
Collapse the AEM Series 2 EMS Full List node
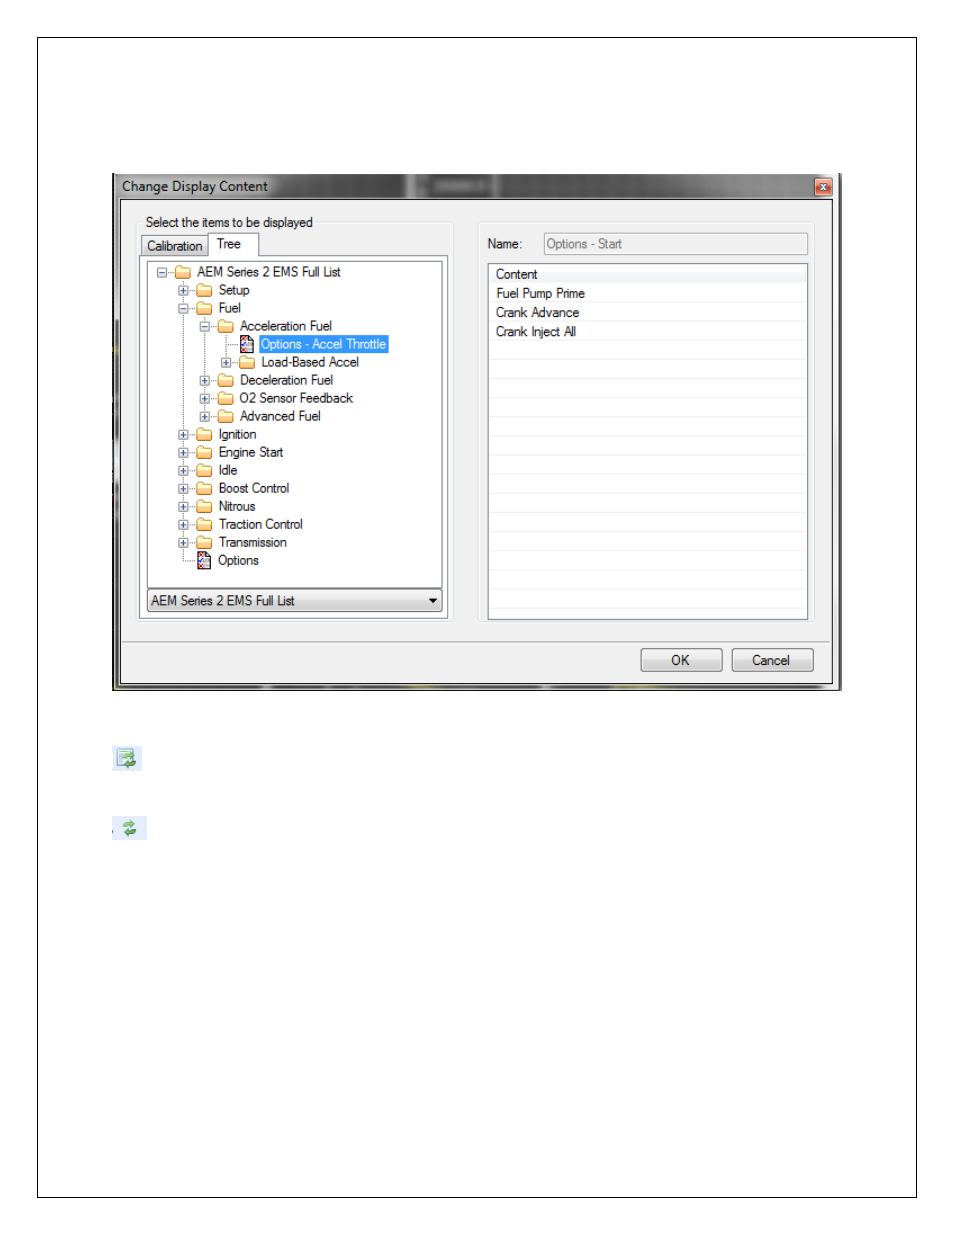tap(162, 272)
